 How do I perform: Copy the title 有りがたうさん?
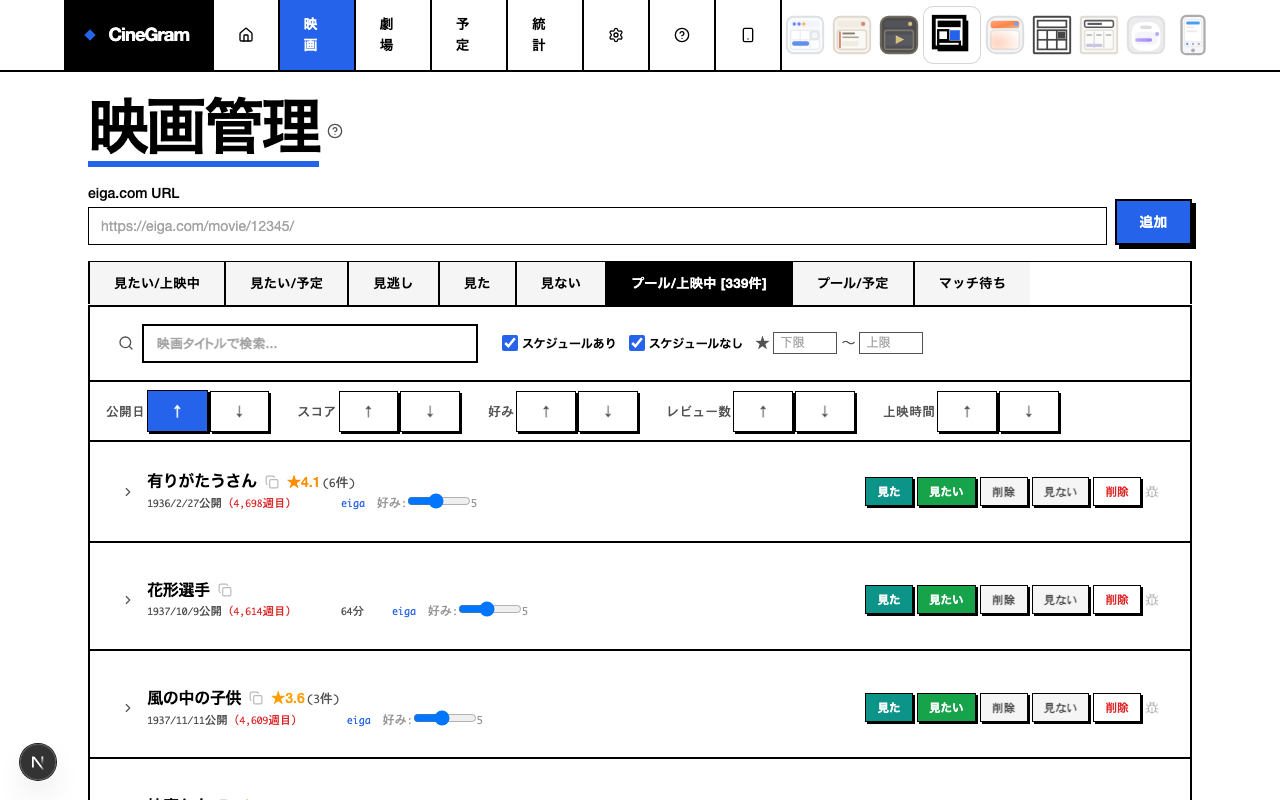[x=272, y=482]
